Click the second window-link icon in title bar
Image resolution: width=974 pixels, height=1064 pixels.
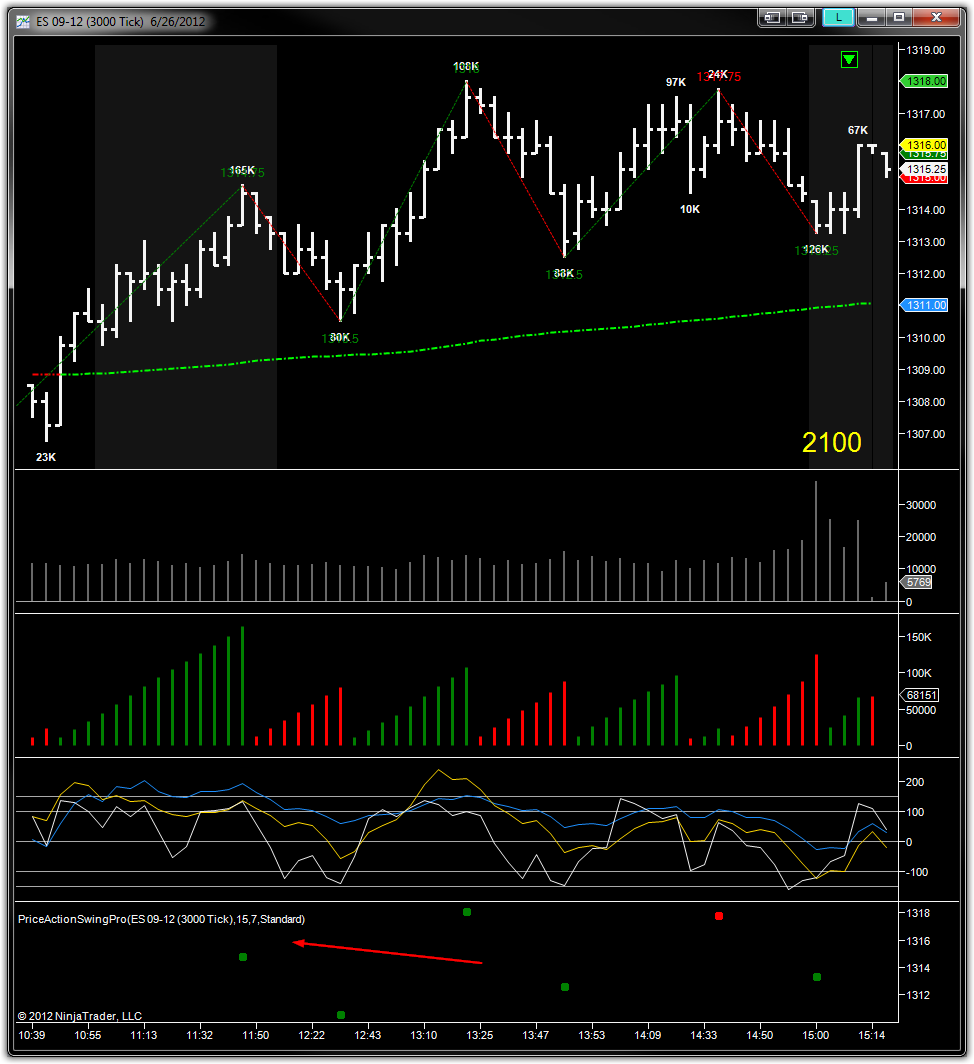pyautogui.click(x=800, y=18)
